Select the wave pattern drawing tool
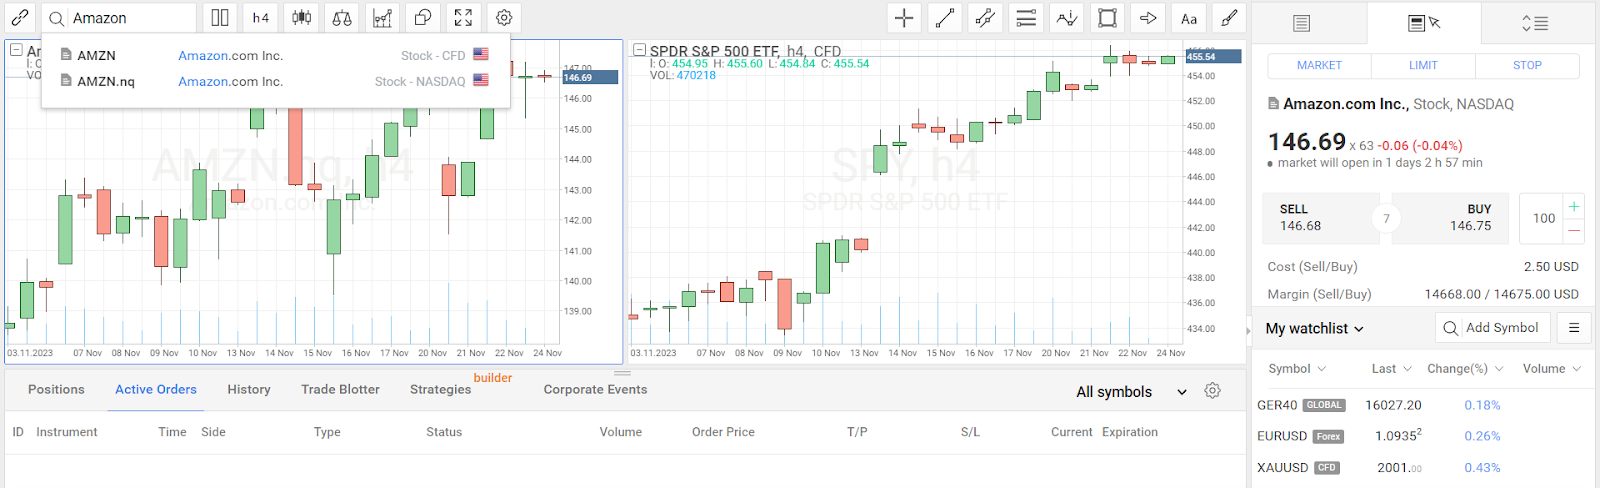 point(1067,18)
